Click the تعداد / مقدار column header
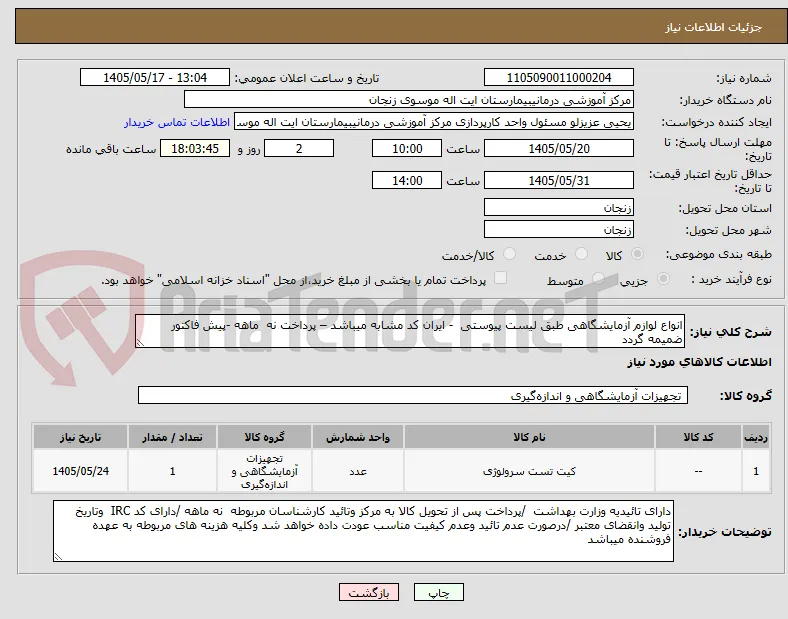The image size is (788, 619). point(172,437)
